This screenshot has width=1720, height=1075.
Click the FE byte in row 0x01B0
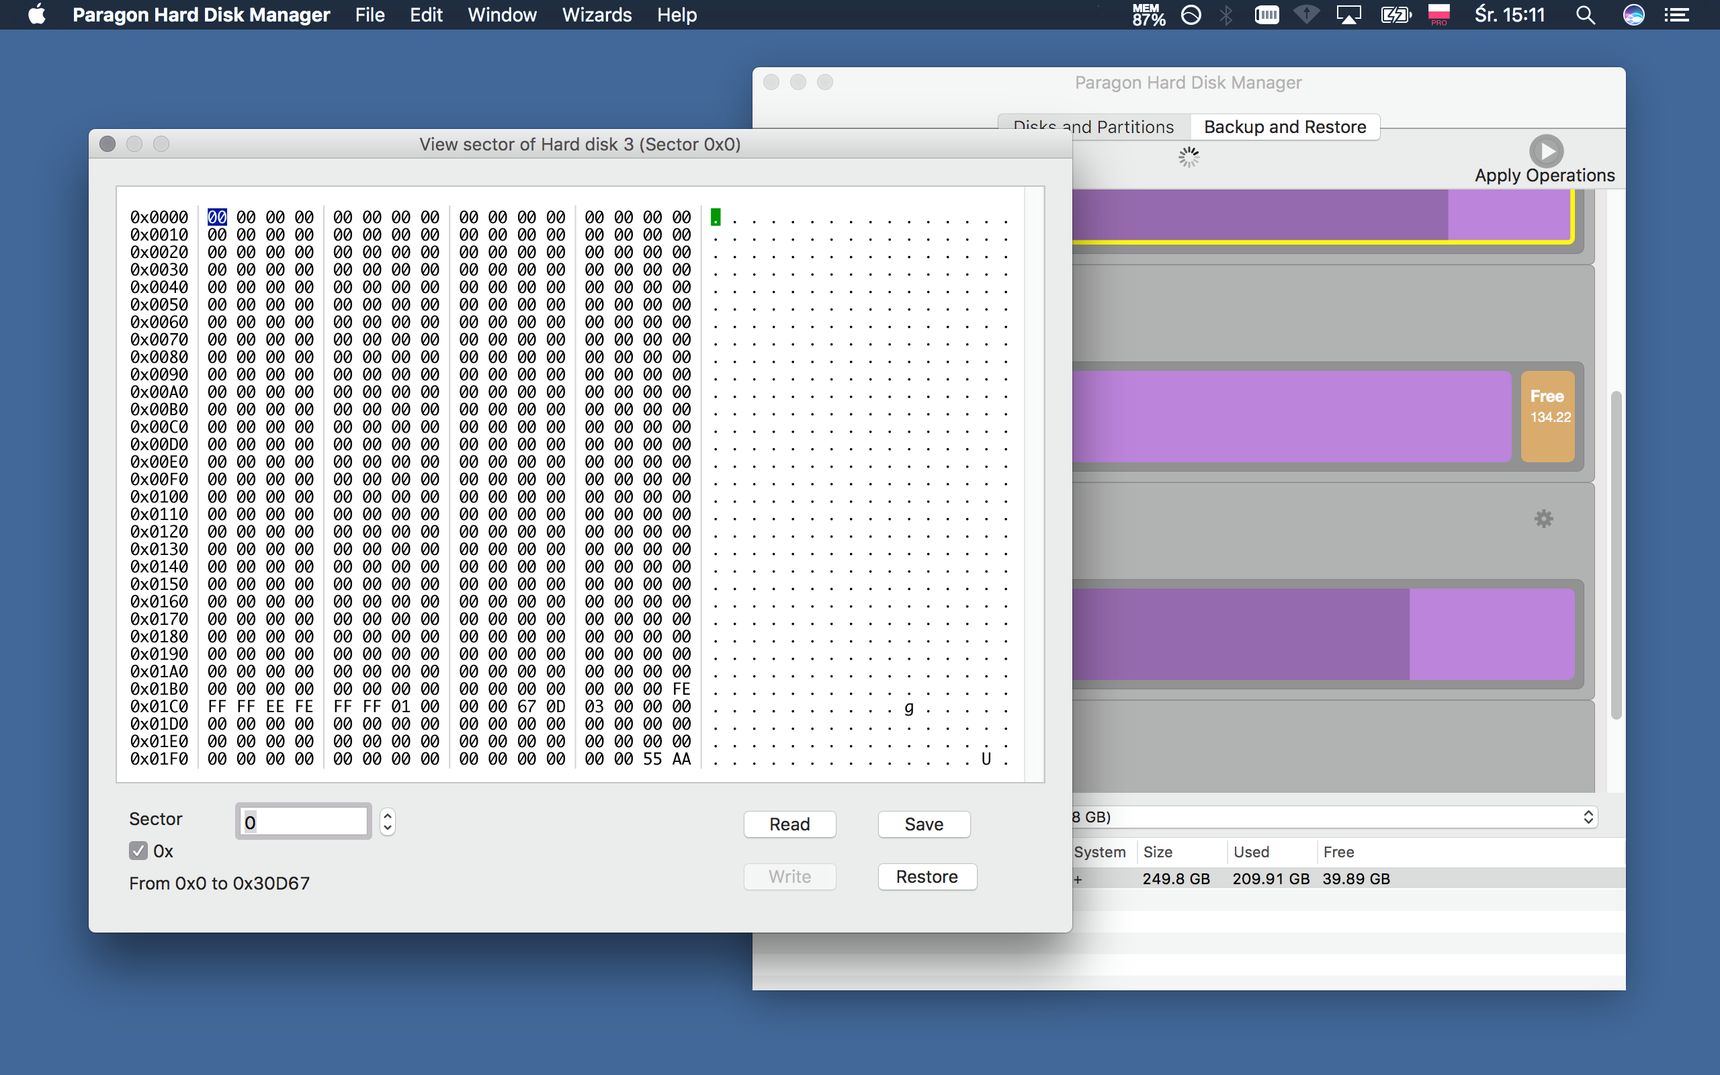pos(681,689)
